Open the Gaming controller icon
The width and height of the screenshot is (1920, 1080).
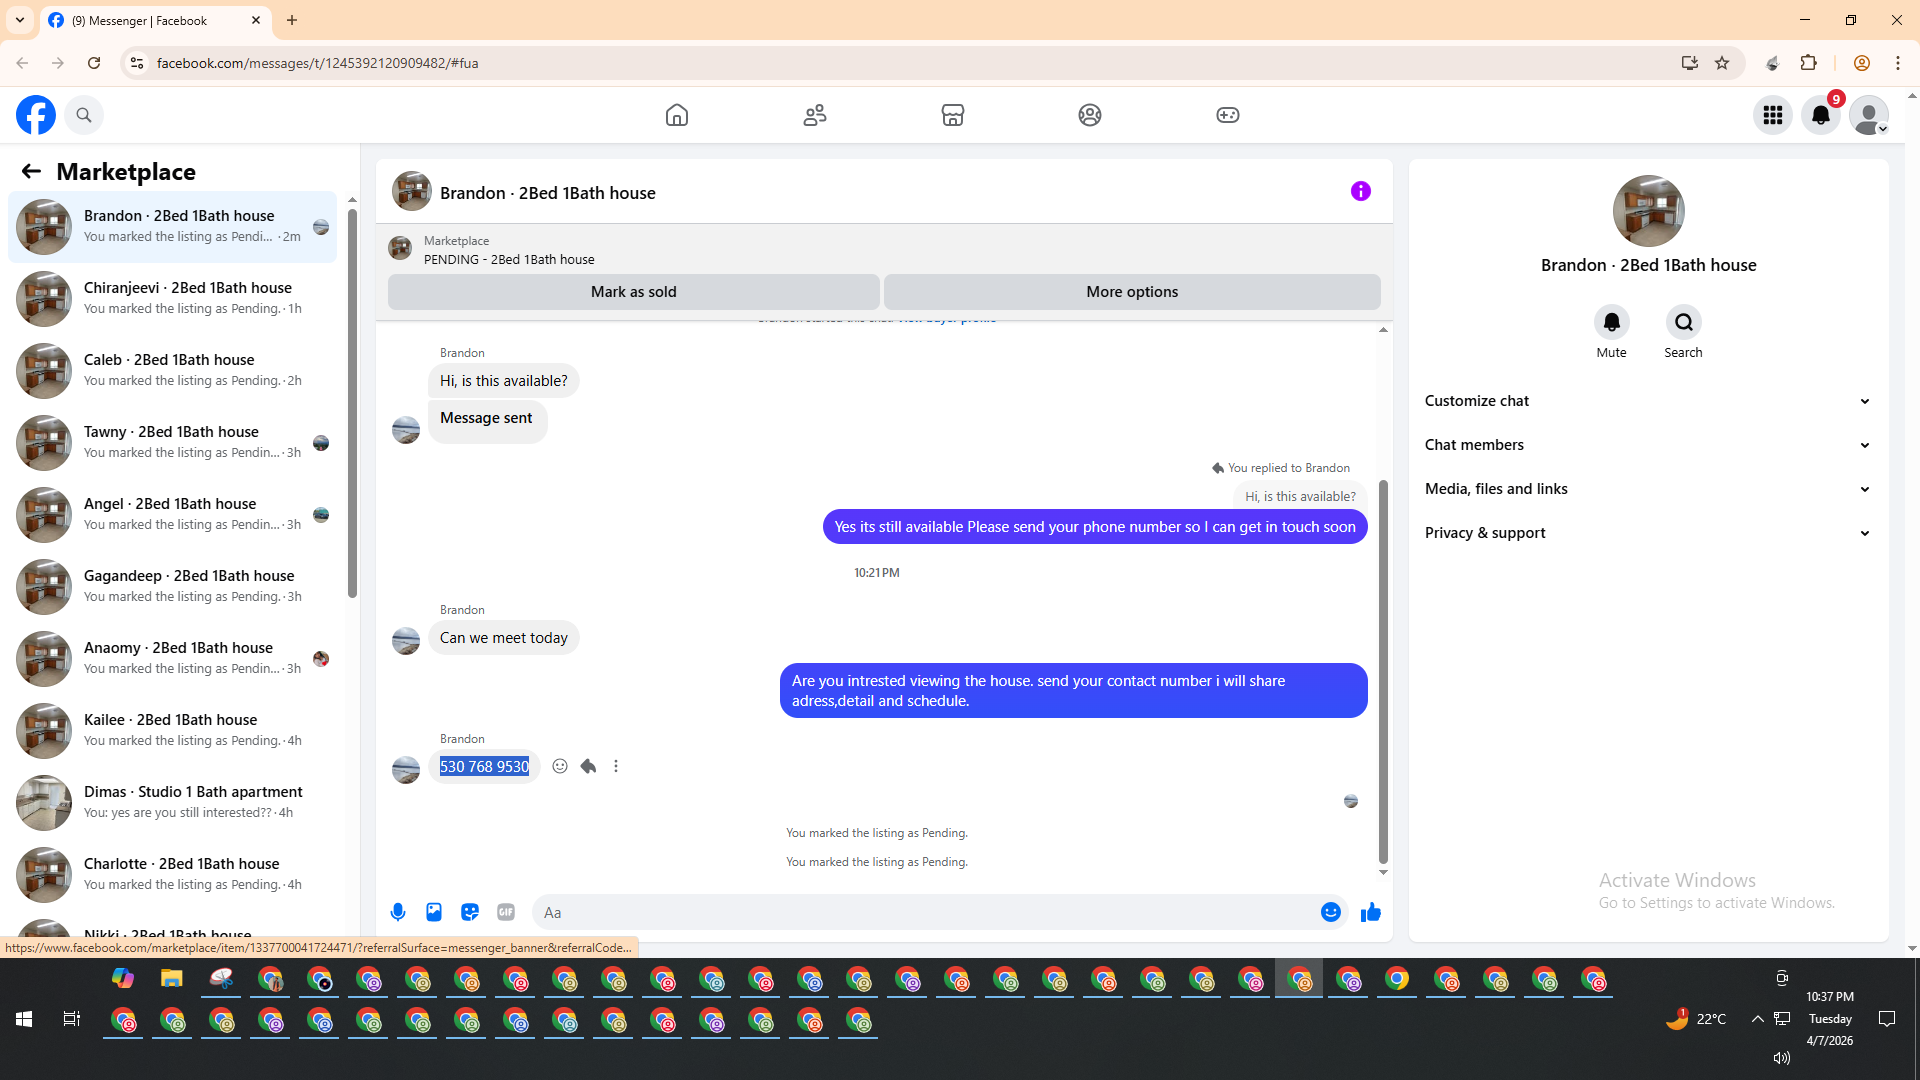click(x=1228, y=115)
